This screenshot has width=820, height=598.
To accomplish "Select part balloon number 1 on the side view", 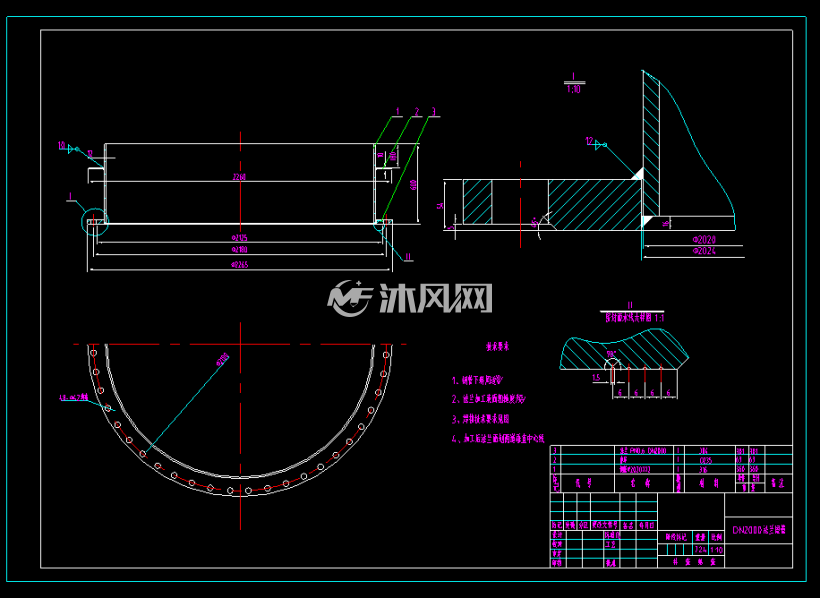I will [397, 111].
